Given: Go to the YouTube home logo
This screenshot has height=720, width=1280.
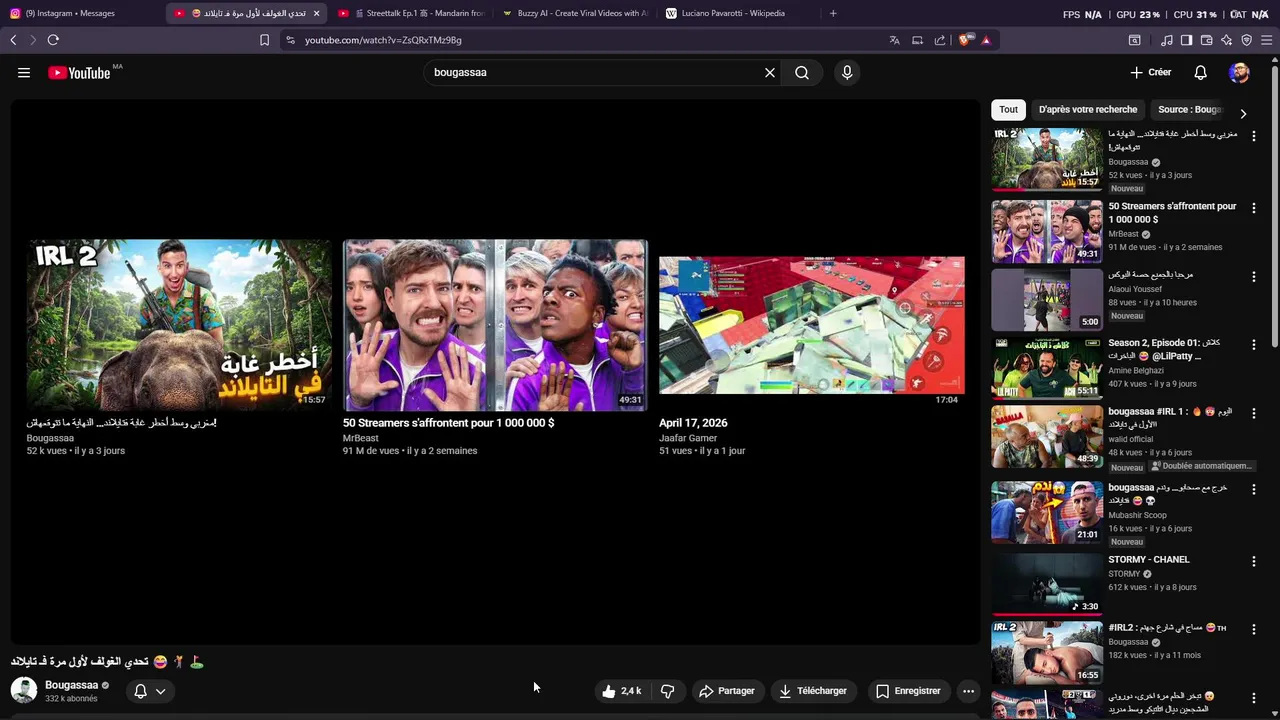Looking at the screenshot, I should [79, 73].
